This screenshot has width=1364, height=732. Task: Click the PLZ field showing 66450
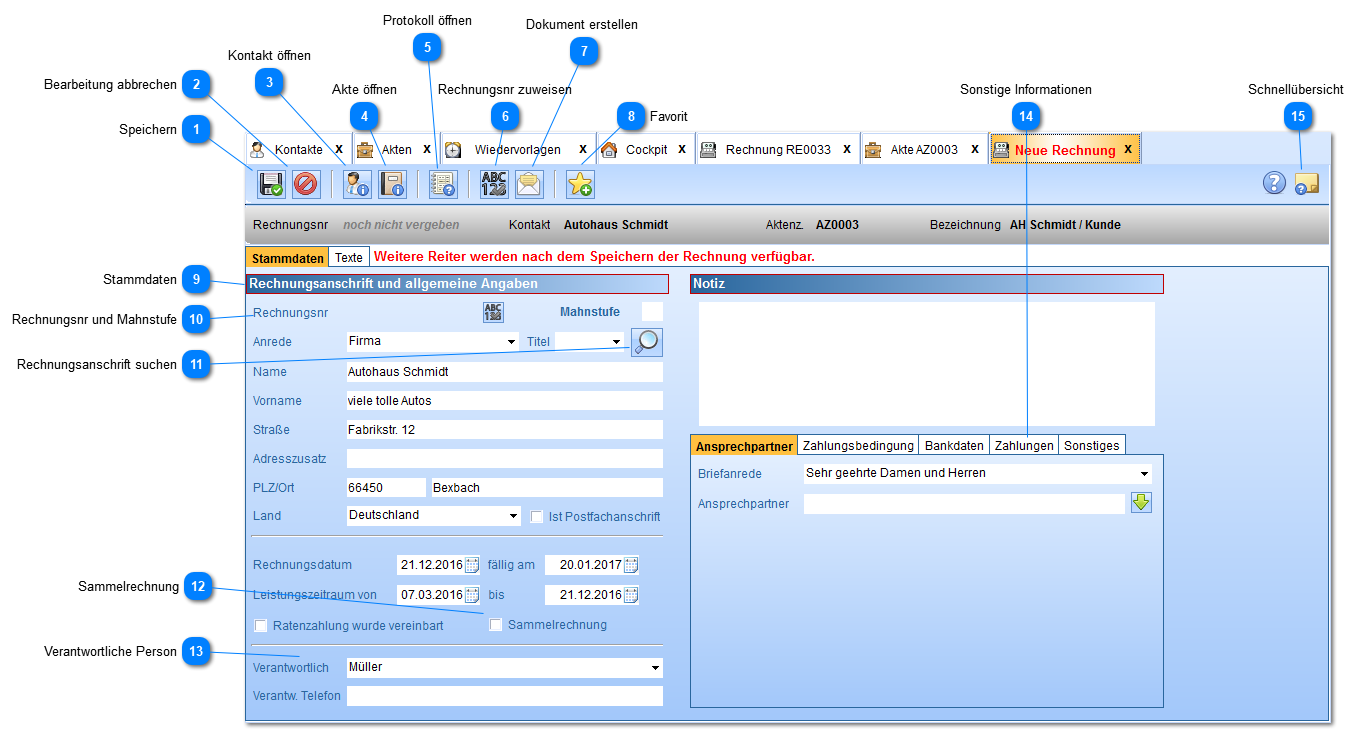(386, 488)
